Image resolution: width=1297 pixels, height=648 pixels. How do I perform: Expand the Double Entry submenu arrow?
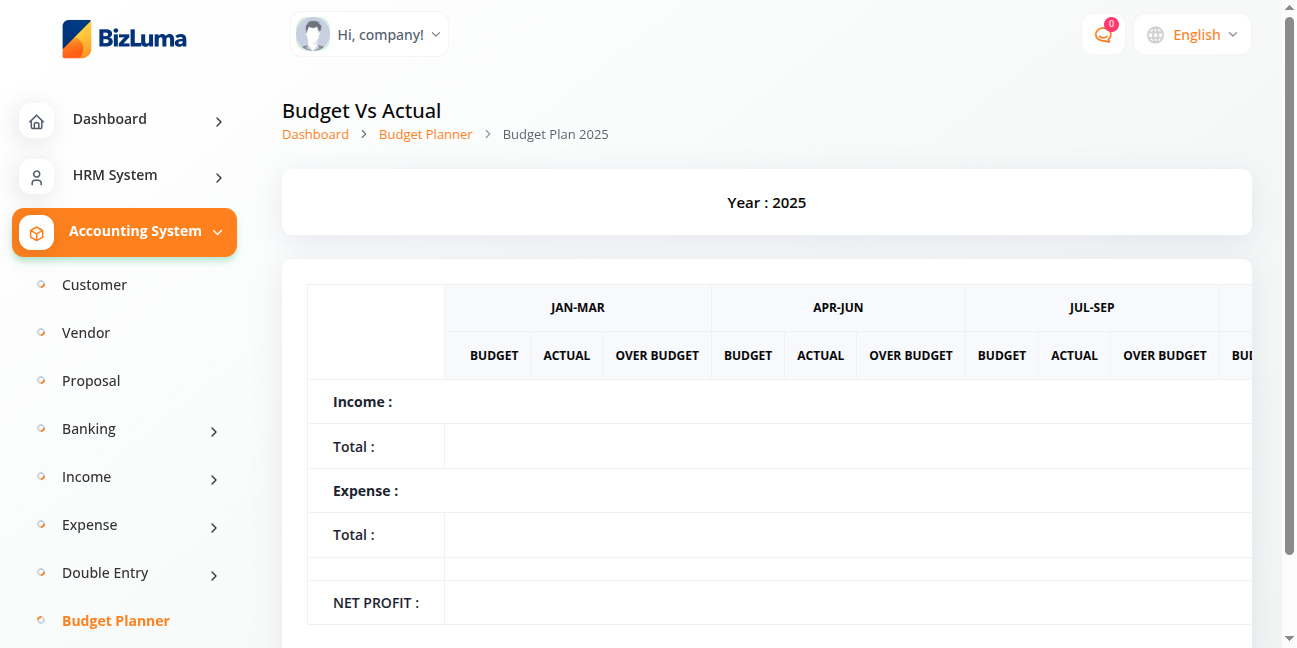[213, 576]
